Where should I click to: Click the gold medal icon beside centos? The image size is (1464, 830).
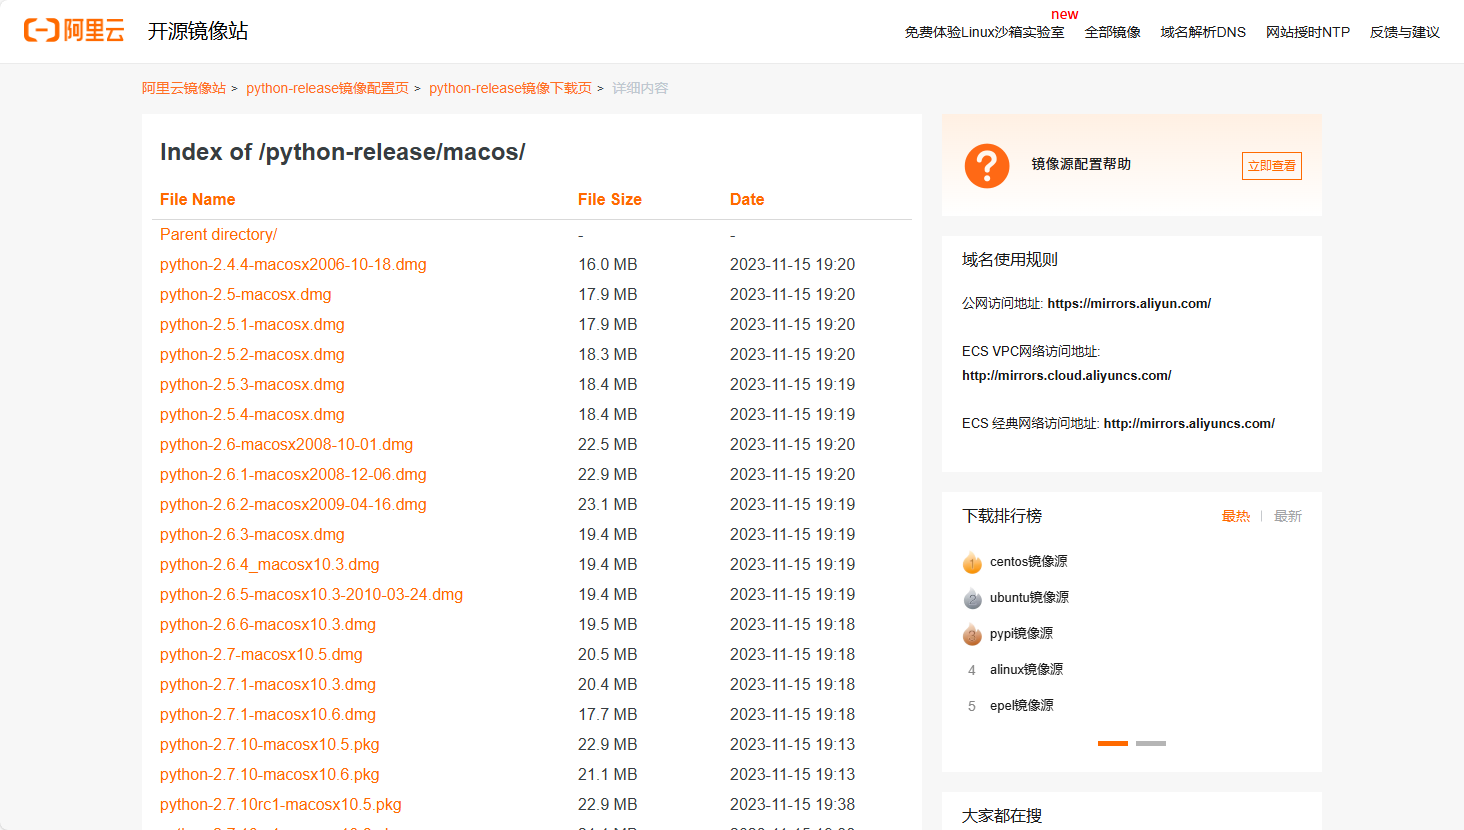(x=972, y=562)
